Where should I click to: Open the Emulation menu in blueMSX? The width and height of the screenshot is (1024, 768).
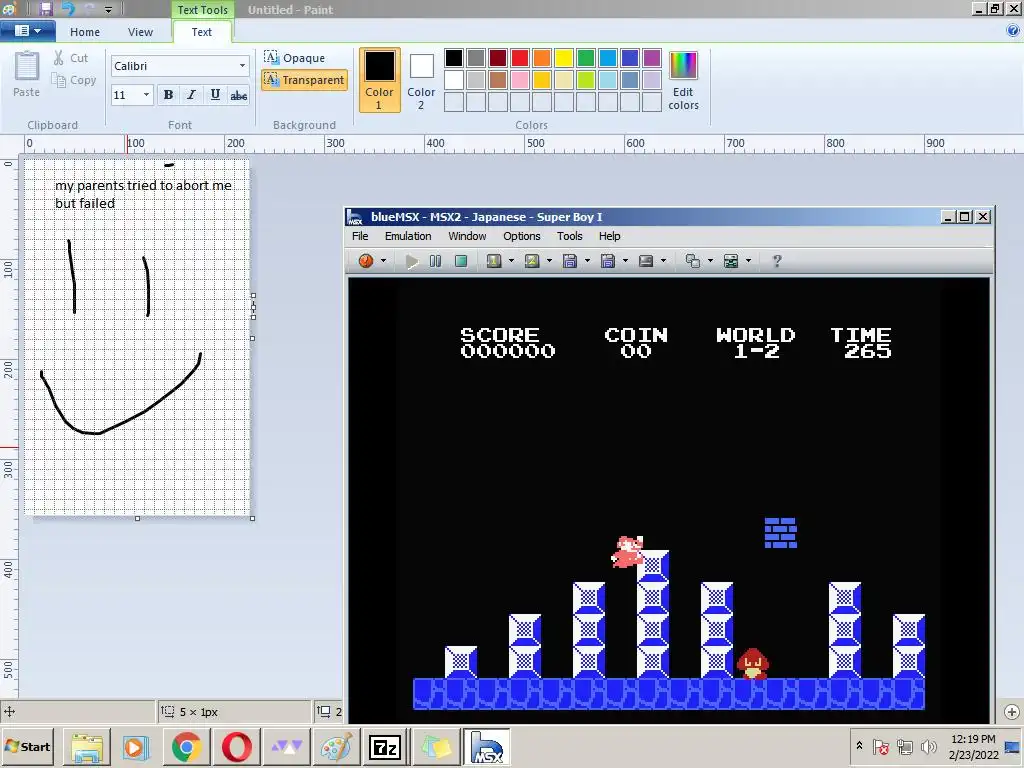[408, 236]
